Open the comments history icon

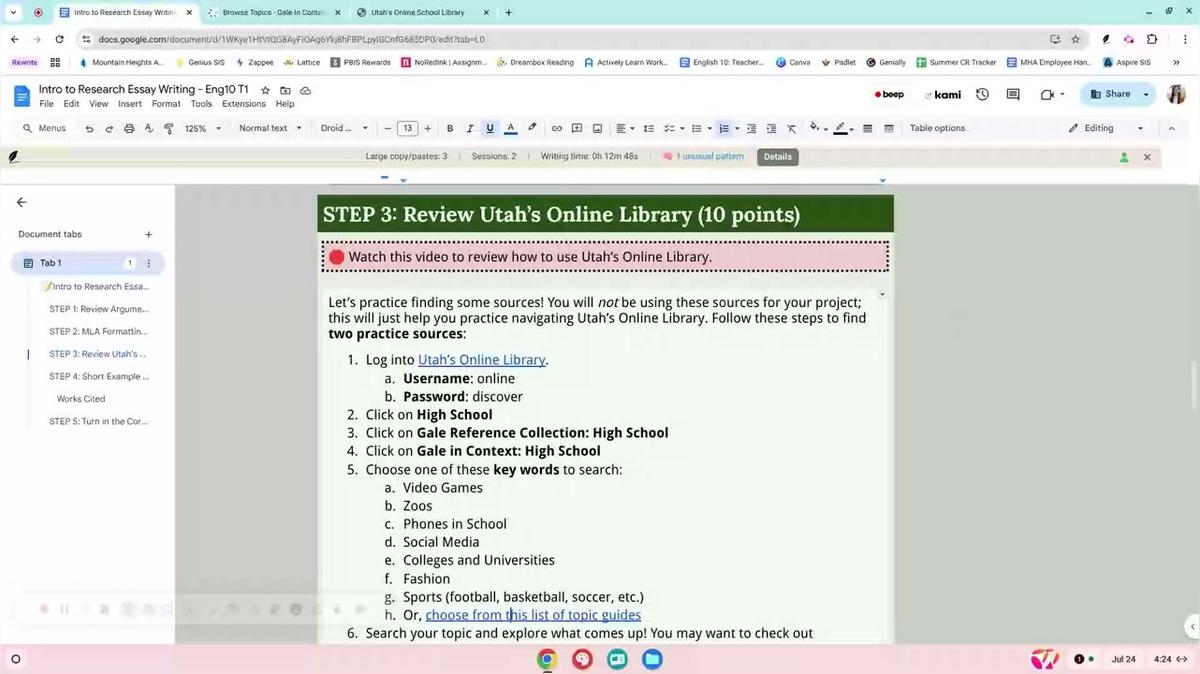click(x=1013, y=95)
